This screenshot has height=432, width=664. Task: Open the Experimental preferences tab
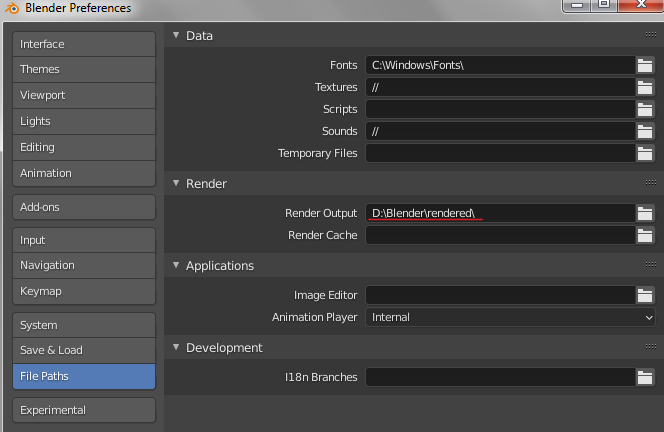(x=84, y=410)
